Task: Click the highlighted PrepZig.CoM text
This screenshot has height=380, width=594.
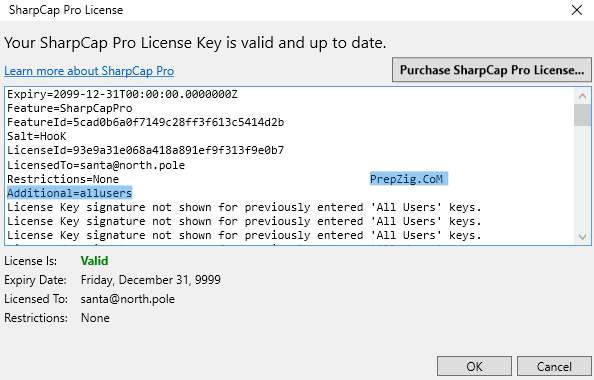Action: (409, 179)
